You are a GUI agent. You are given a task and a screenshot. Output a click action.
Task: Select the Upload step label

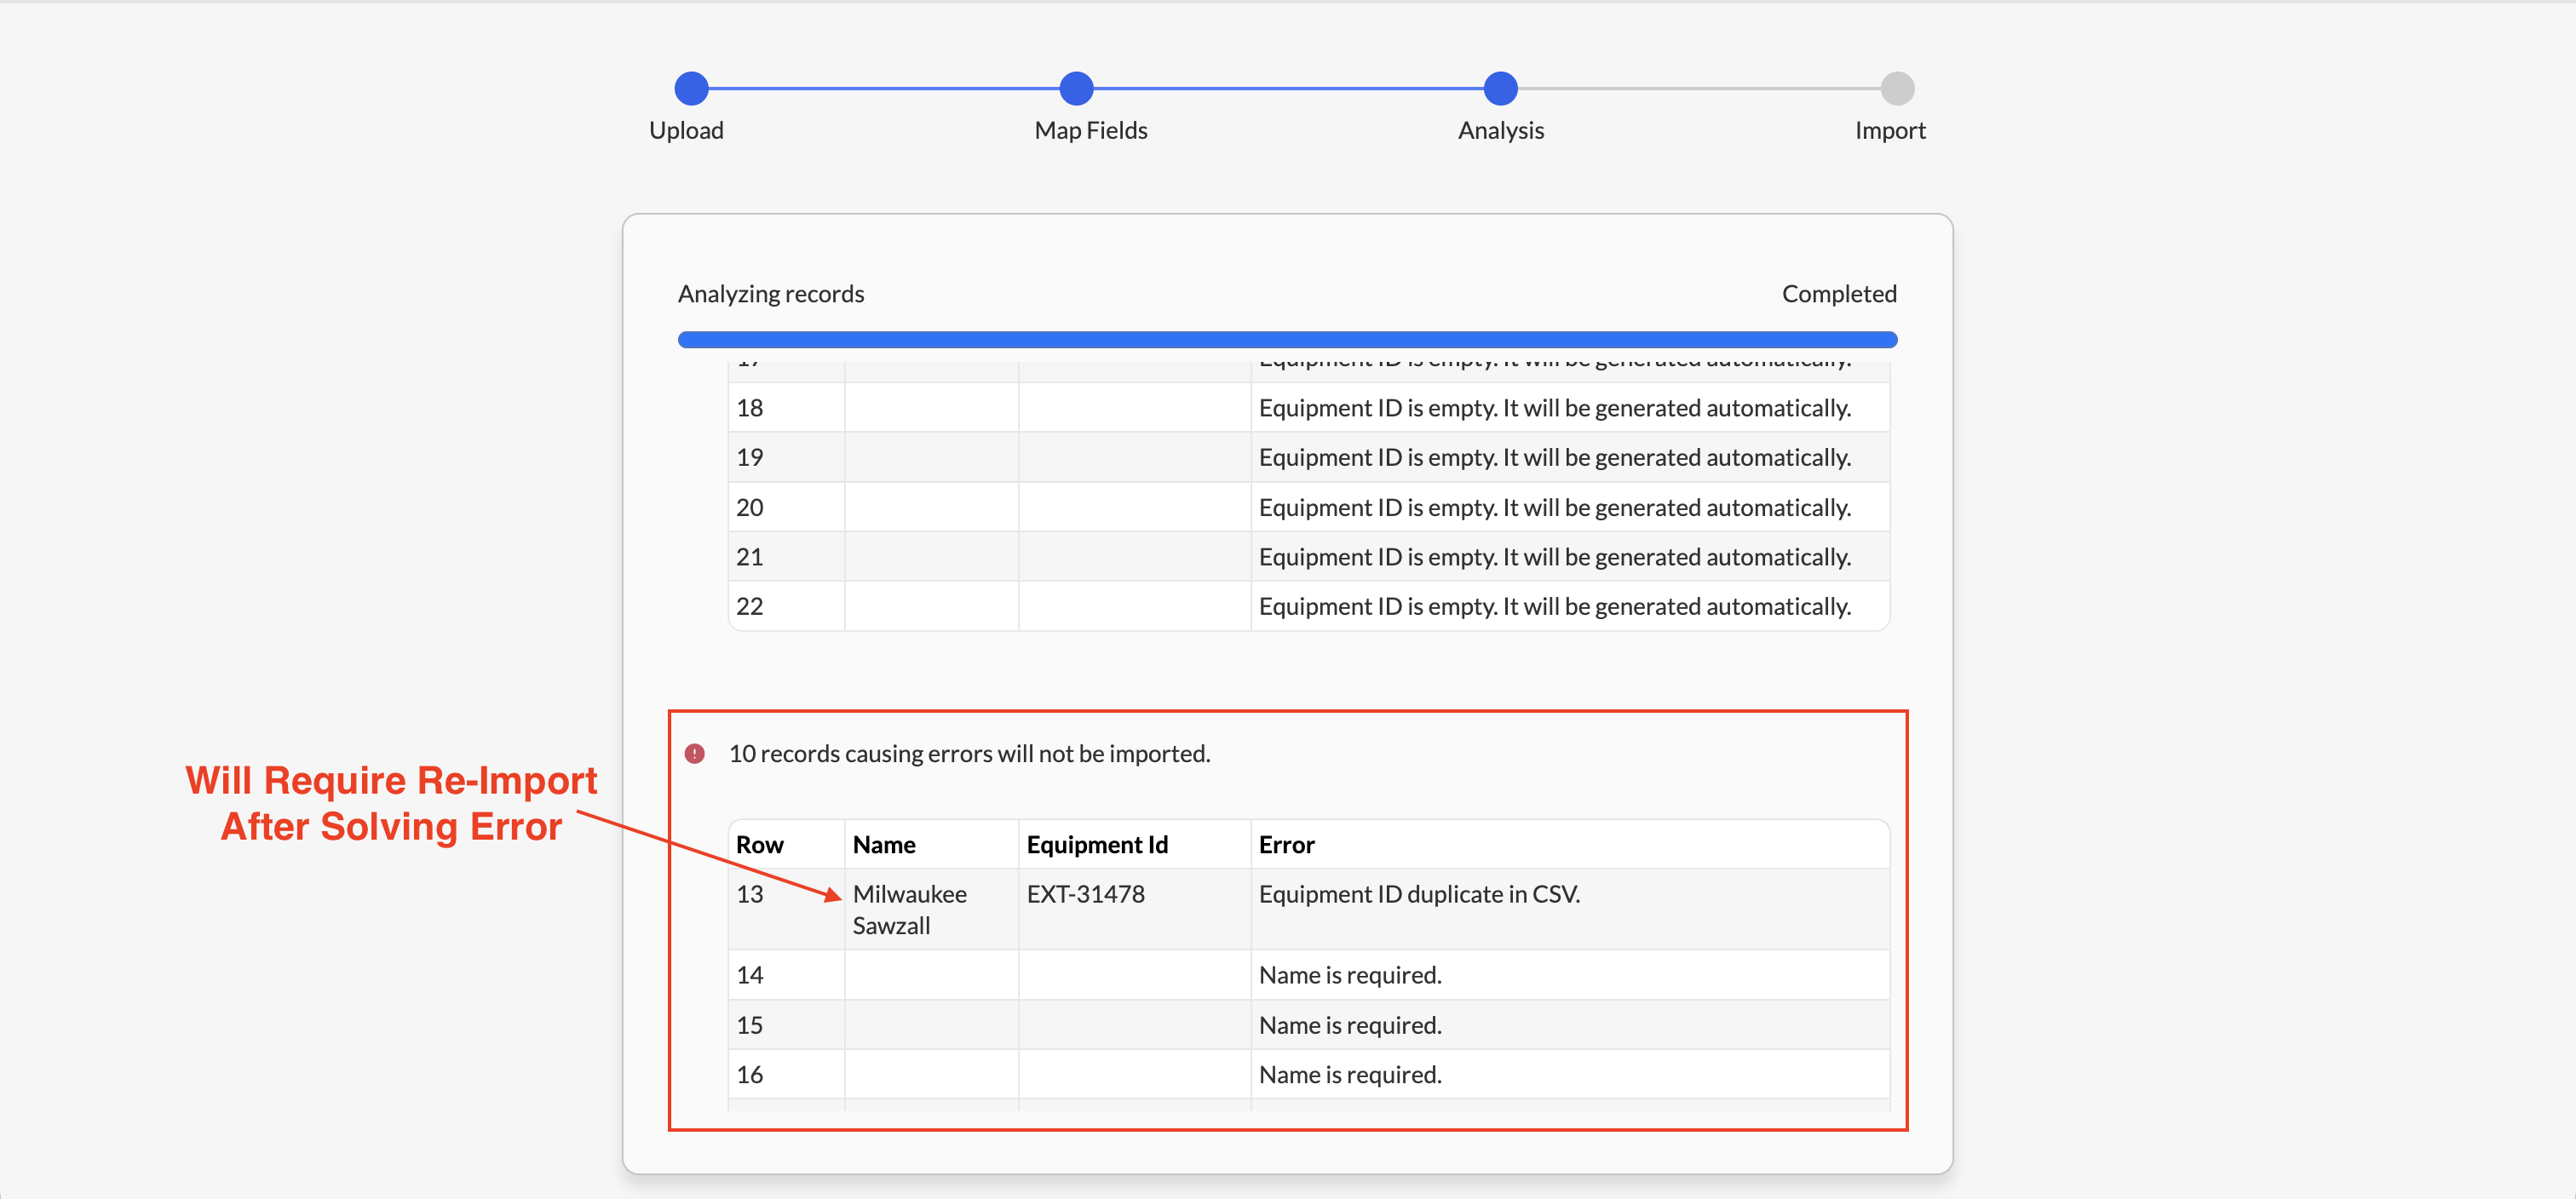click(686, 130)
